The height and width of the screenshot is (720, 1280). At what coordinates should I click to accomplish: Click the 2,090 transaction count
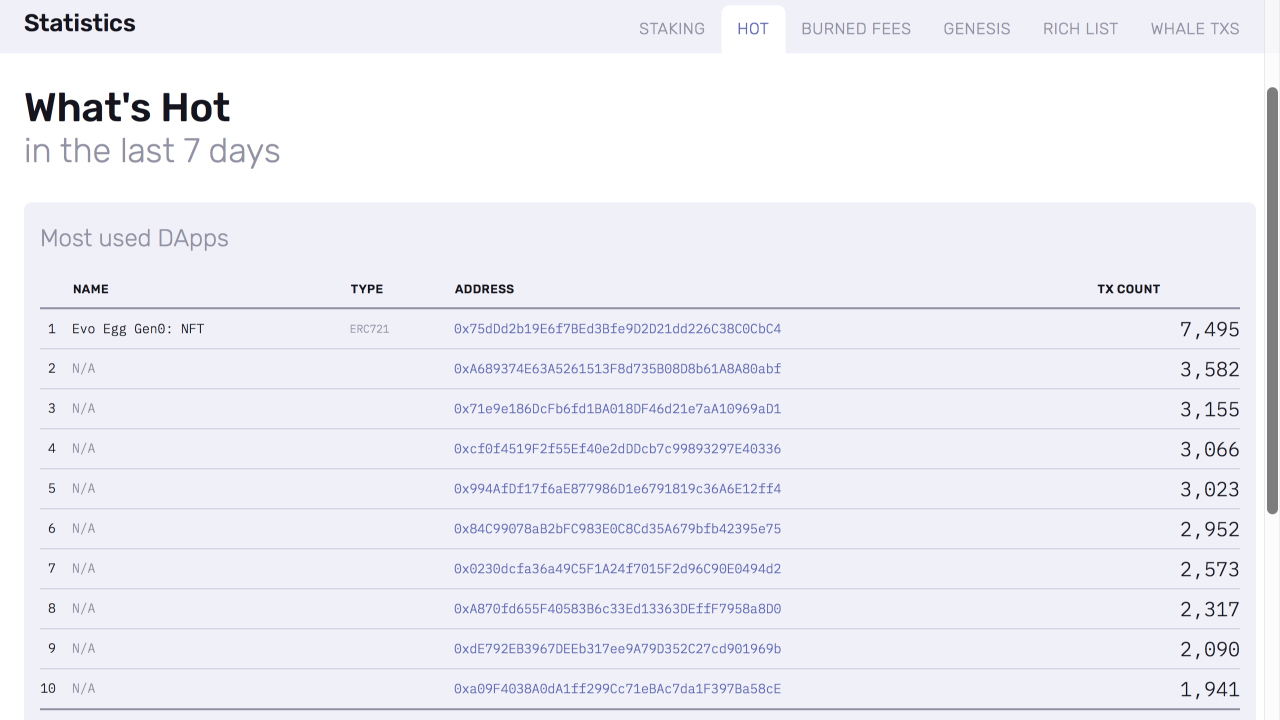point(1210,649)
